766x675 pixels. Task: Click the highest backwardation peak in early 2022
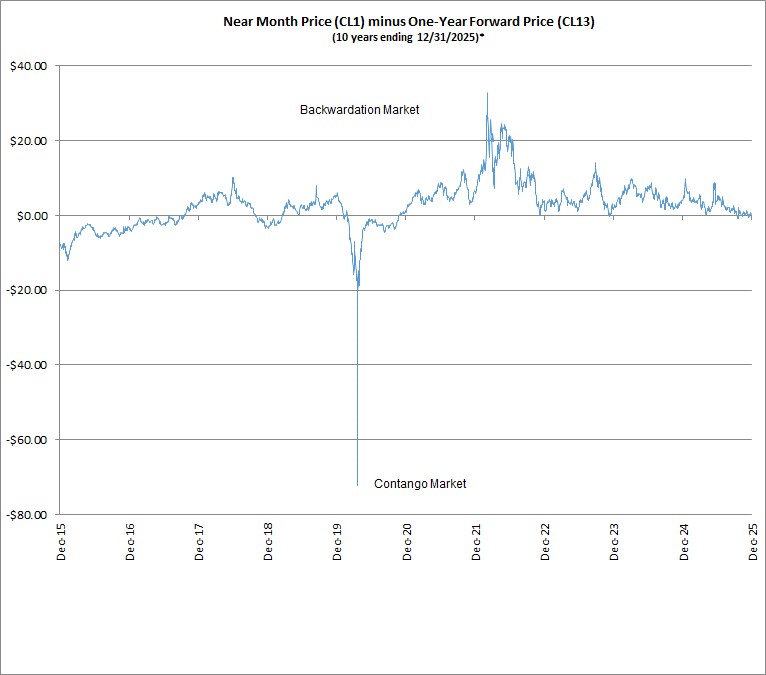click(487, 93)
